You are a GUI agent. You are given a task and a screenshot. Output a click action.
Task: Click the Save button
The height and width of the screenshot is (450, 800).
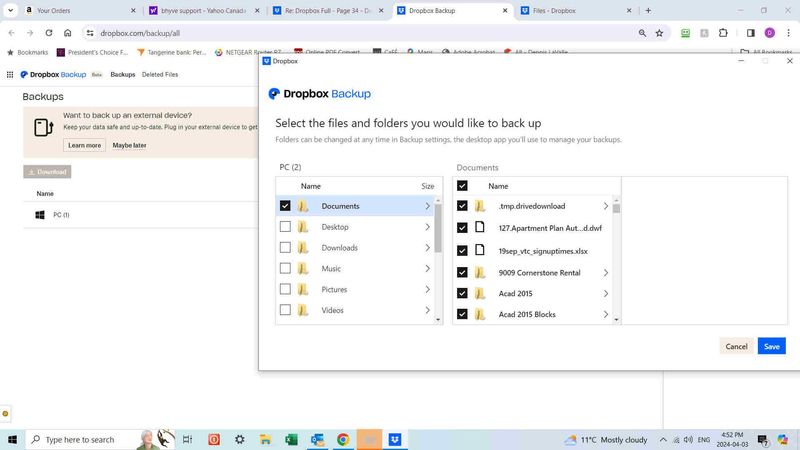pyautogui.click(x=771, y=346)
